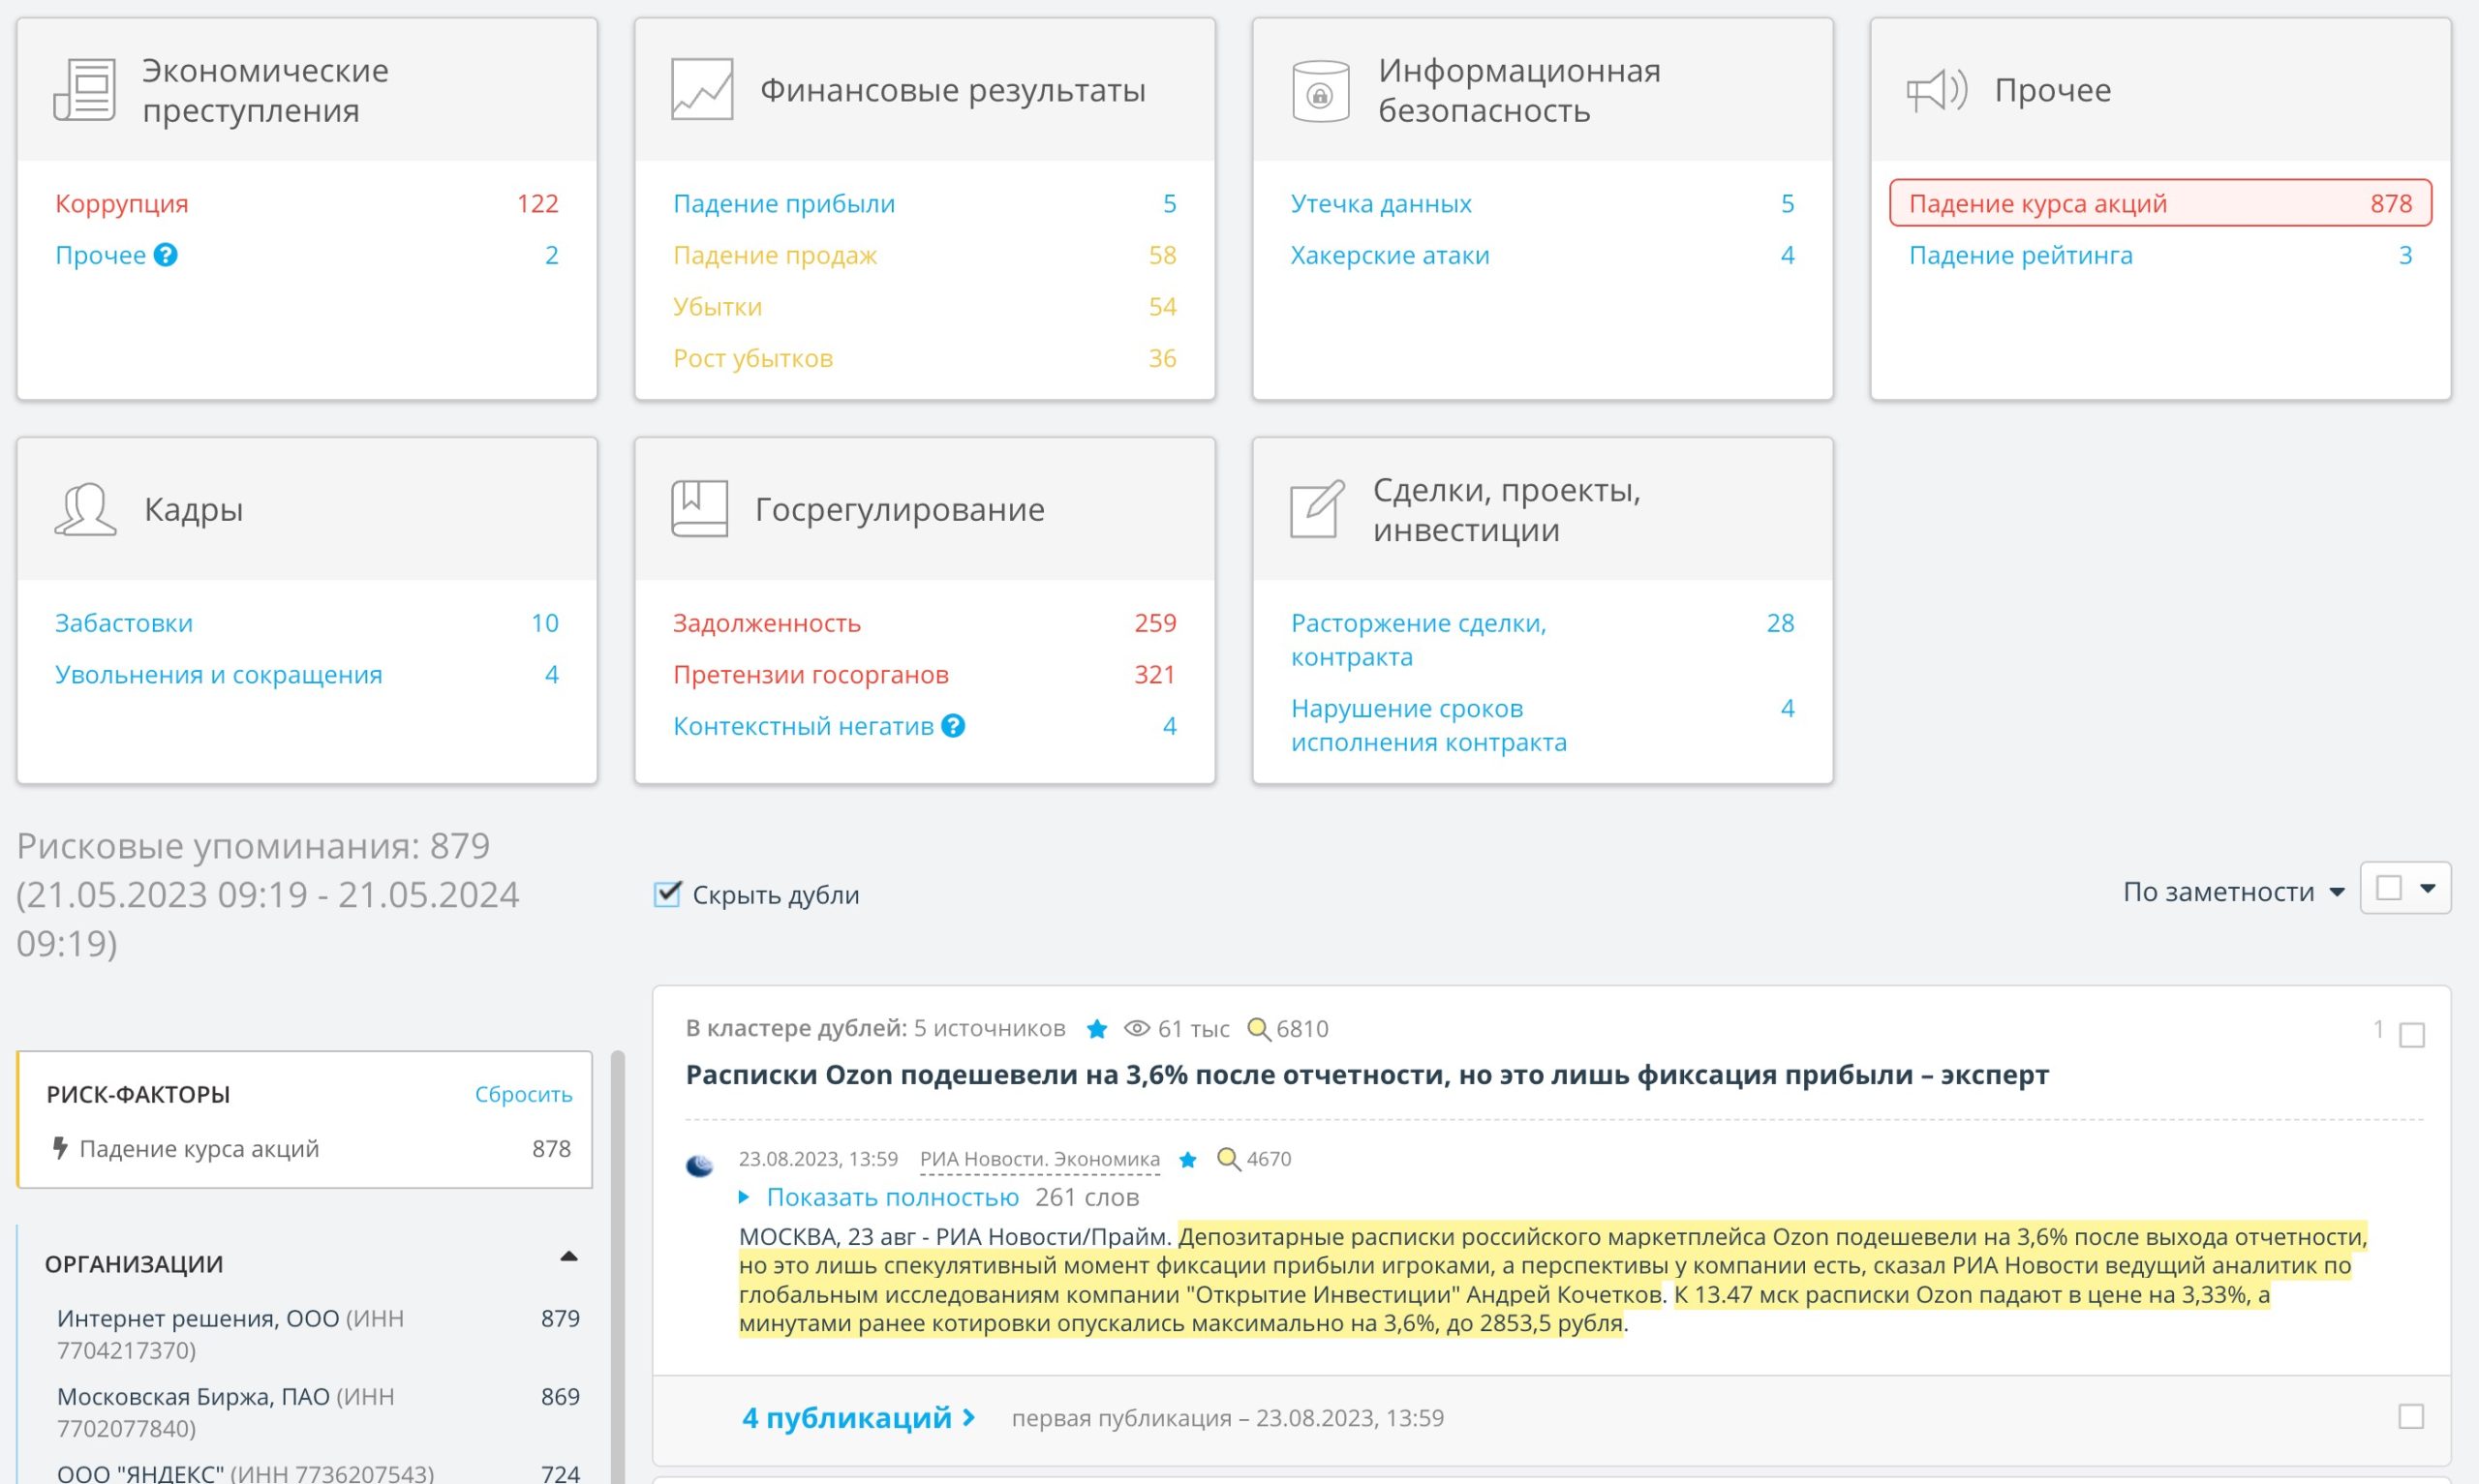Click the 261 слов word count

1087,1197
